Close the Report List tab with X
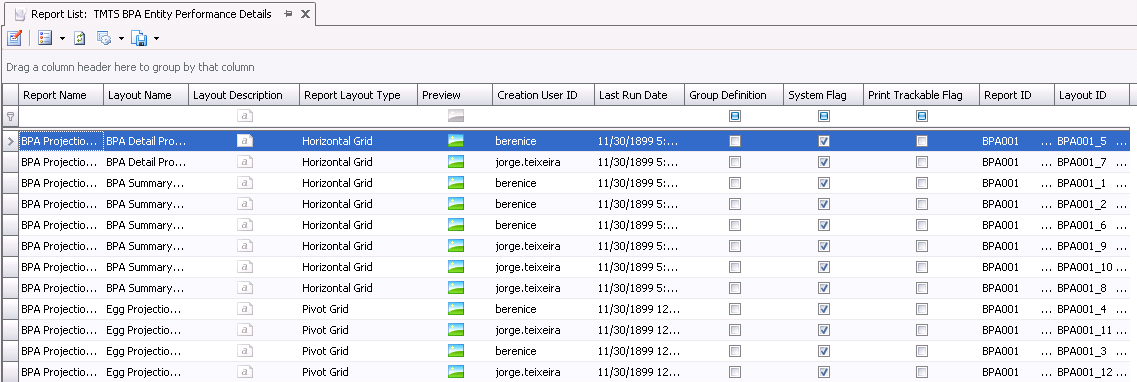Viewport: 1137px width, 382px height. point(305,14)
